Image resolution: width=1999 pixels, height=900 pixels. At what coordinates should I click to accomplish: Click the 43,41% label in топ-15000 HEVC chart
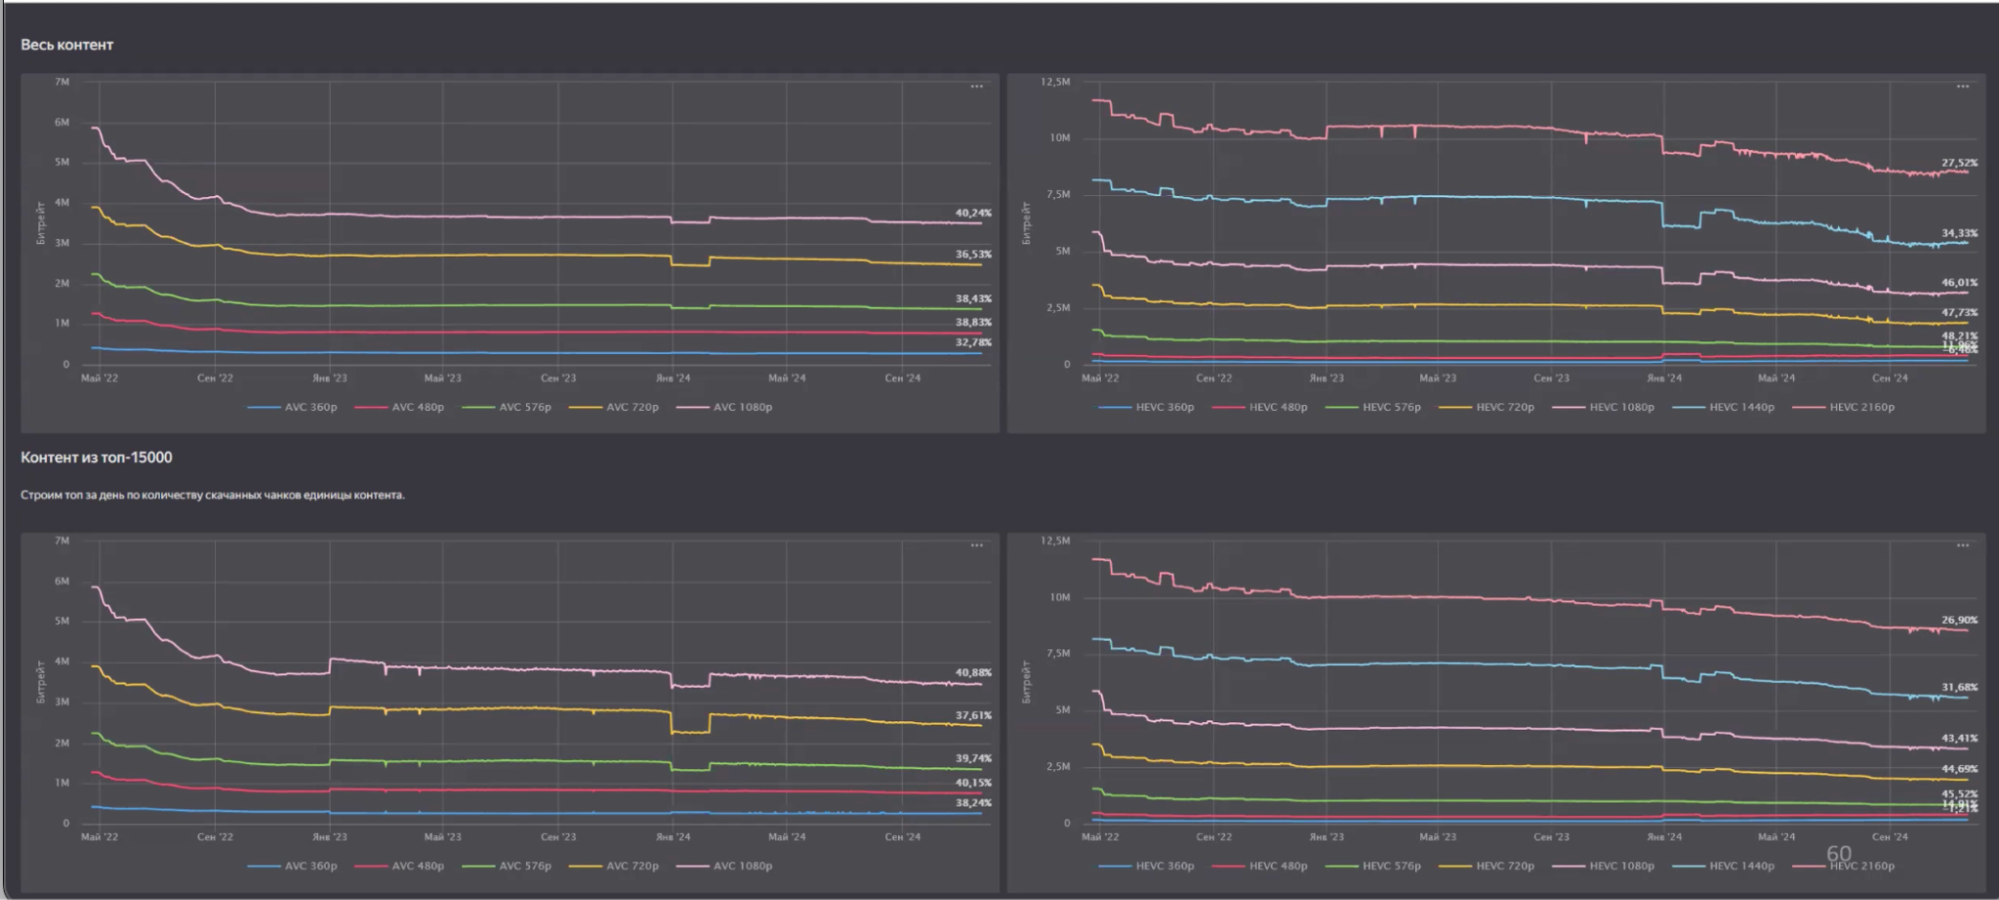coord(1959,739)
